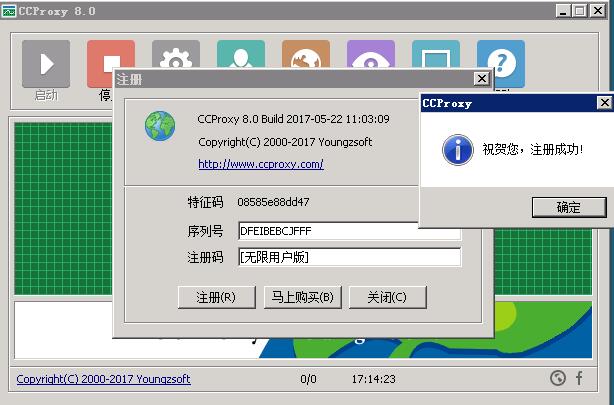Close the 注册 registration dialog
The height and width of the screenshot is (405, 614).
482,79
